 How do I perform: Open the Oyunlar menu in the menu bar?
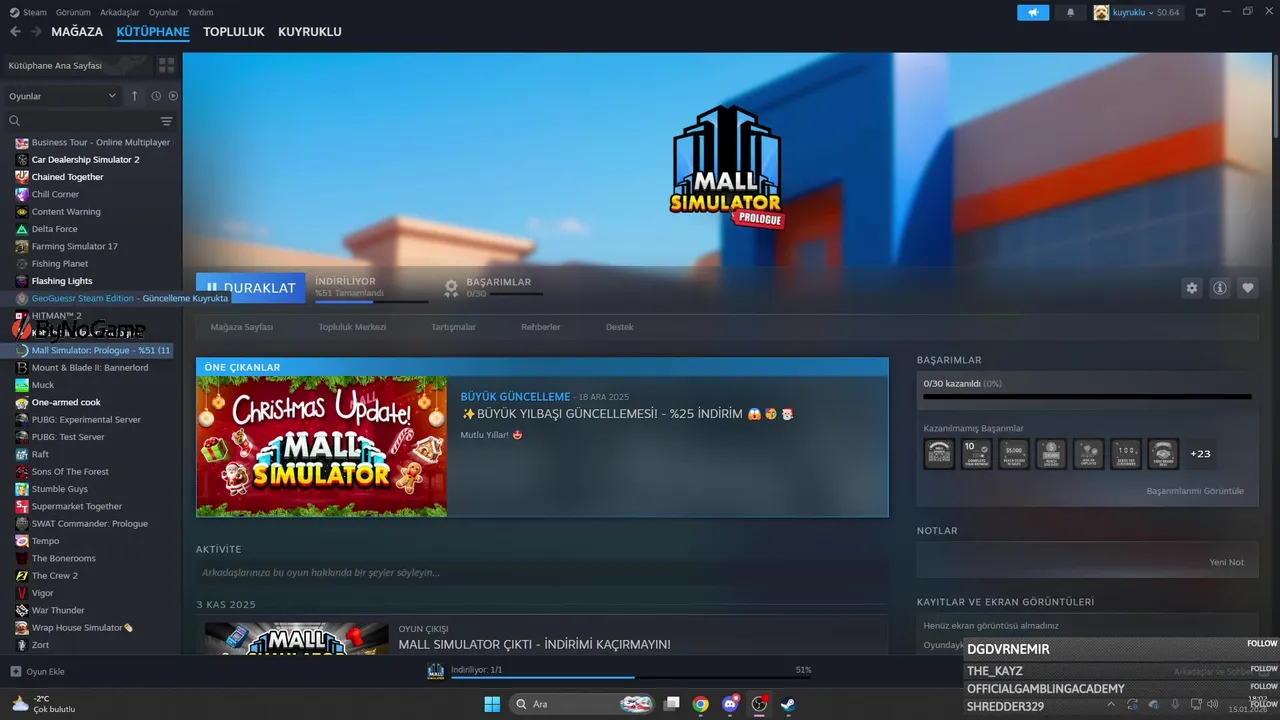[163, 12]
